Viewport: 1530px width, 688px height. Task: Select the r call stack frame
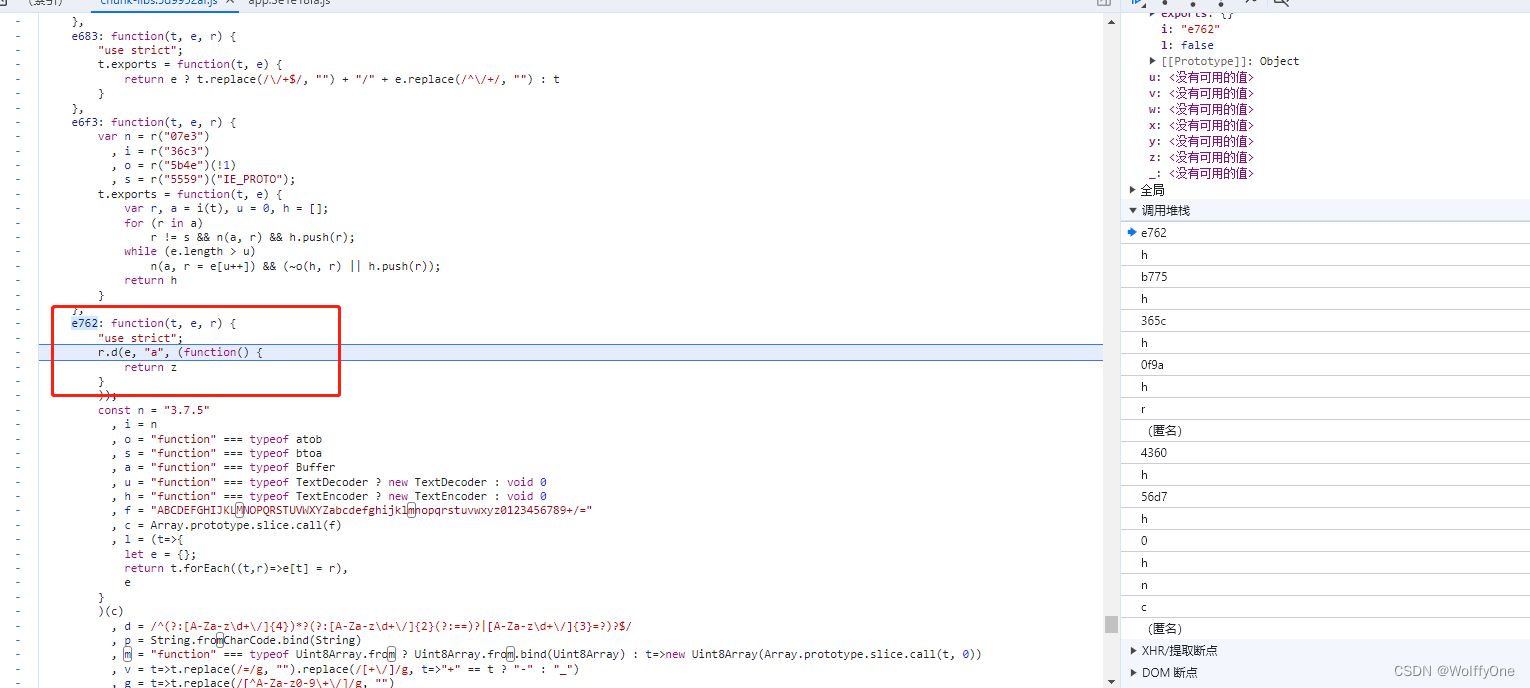1325,408
